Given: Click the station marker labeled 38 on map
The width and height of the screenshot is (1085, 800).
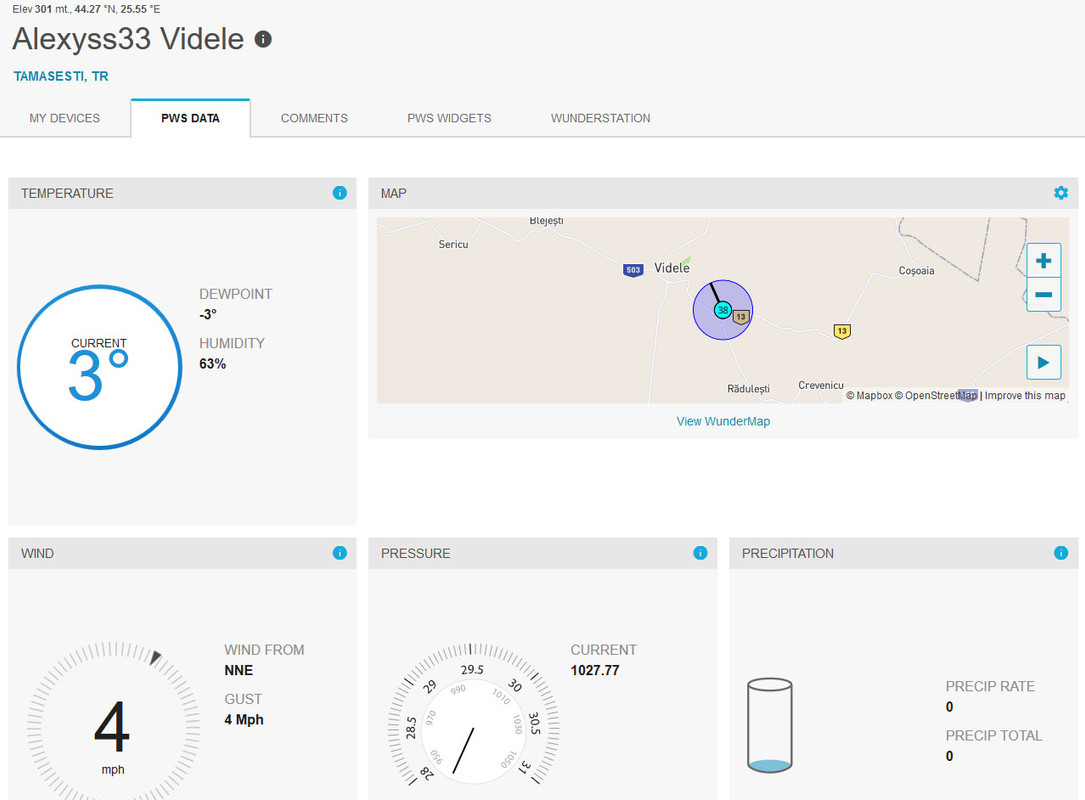Looking at the screenshot, I should click(x=722, y=310).
